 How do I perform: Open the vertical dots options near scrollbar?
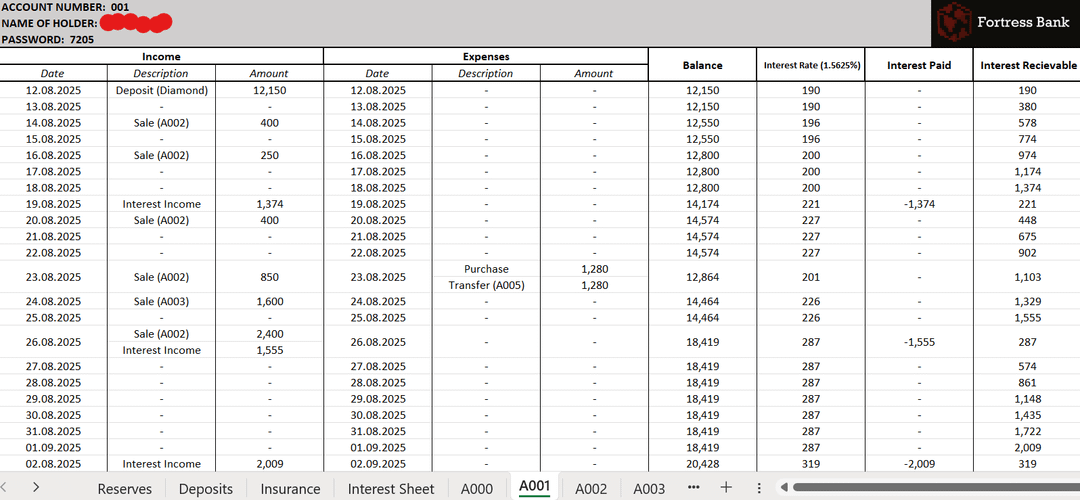pyautogui.click(x=759, y=487)
